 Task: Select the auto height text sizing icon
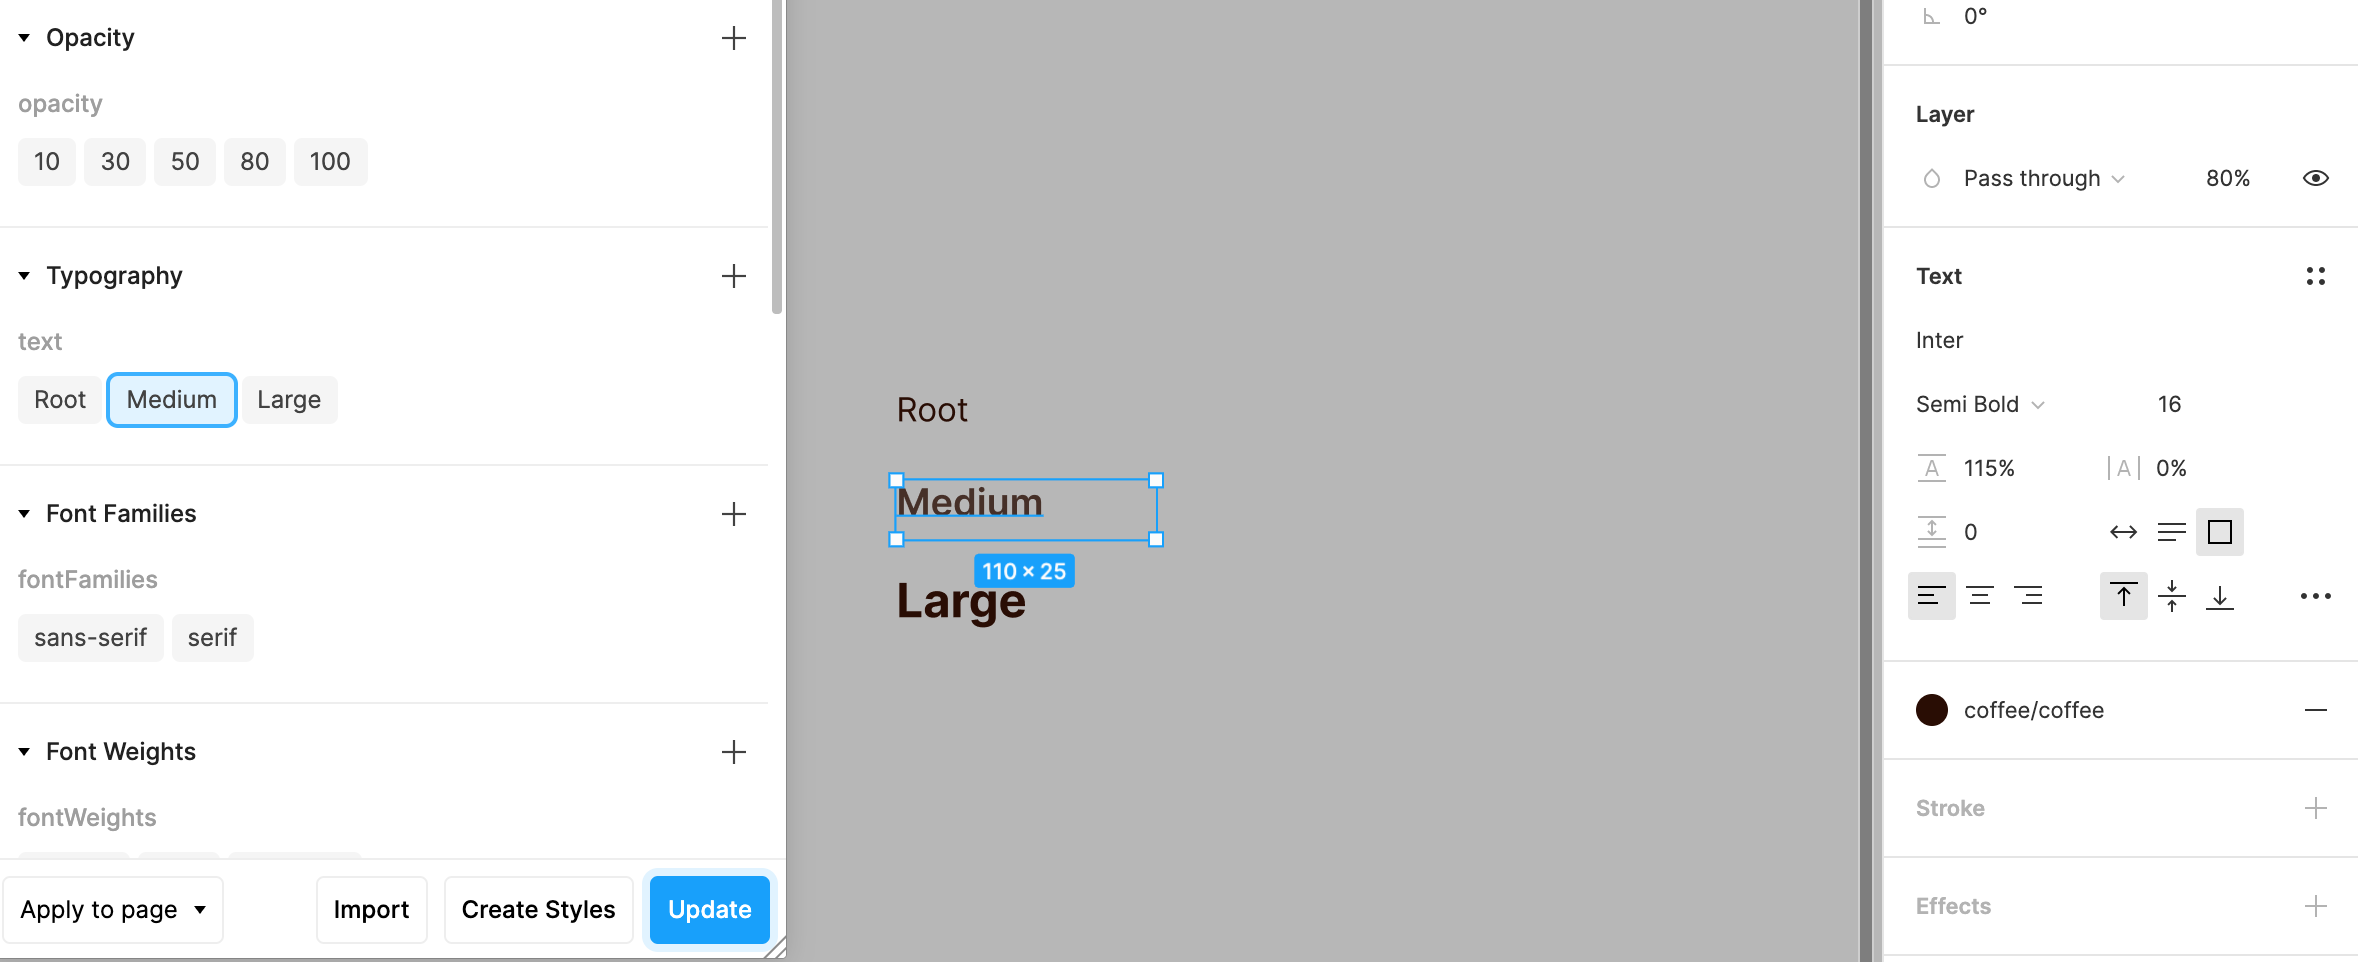(2172, 532)
